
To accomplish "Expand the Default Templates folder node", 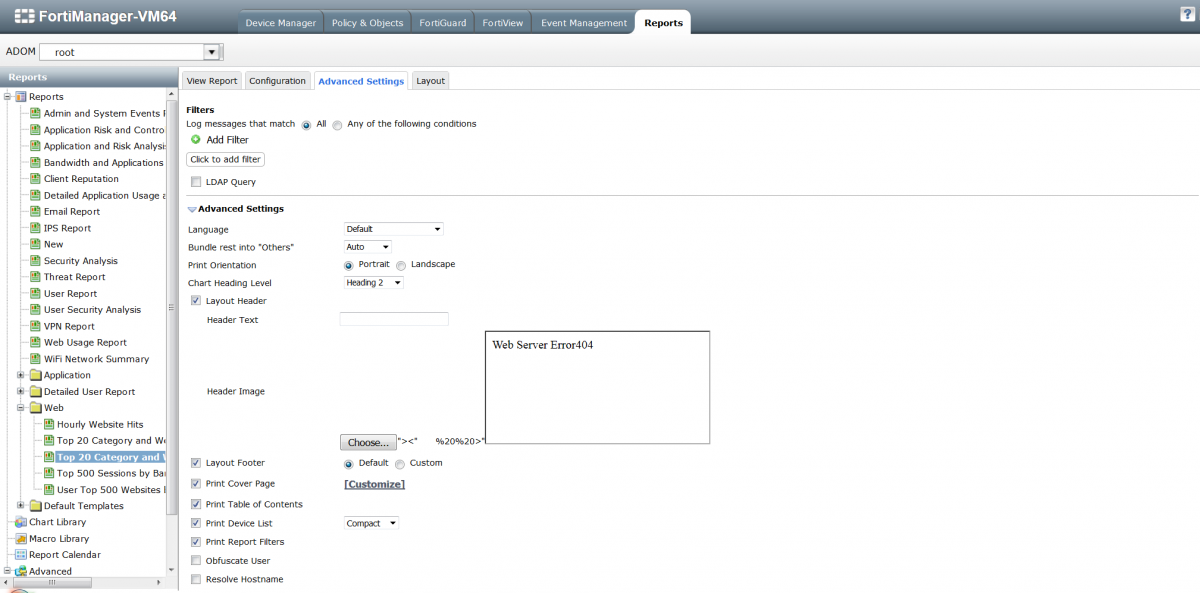I will [21, 506].
